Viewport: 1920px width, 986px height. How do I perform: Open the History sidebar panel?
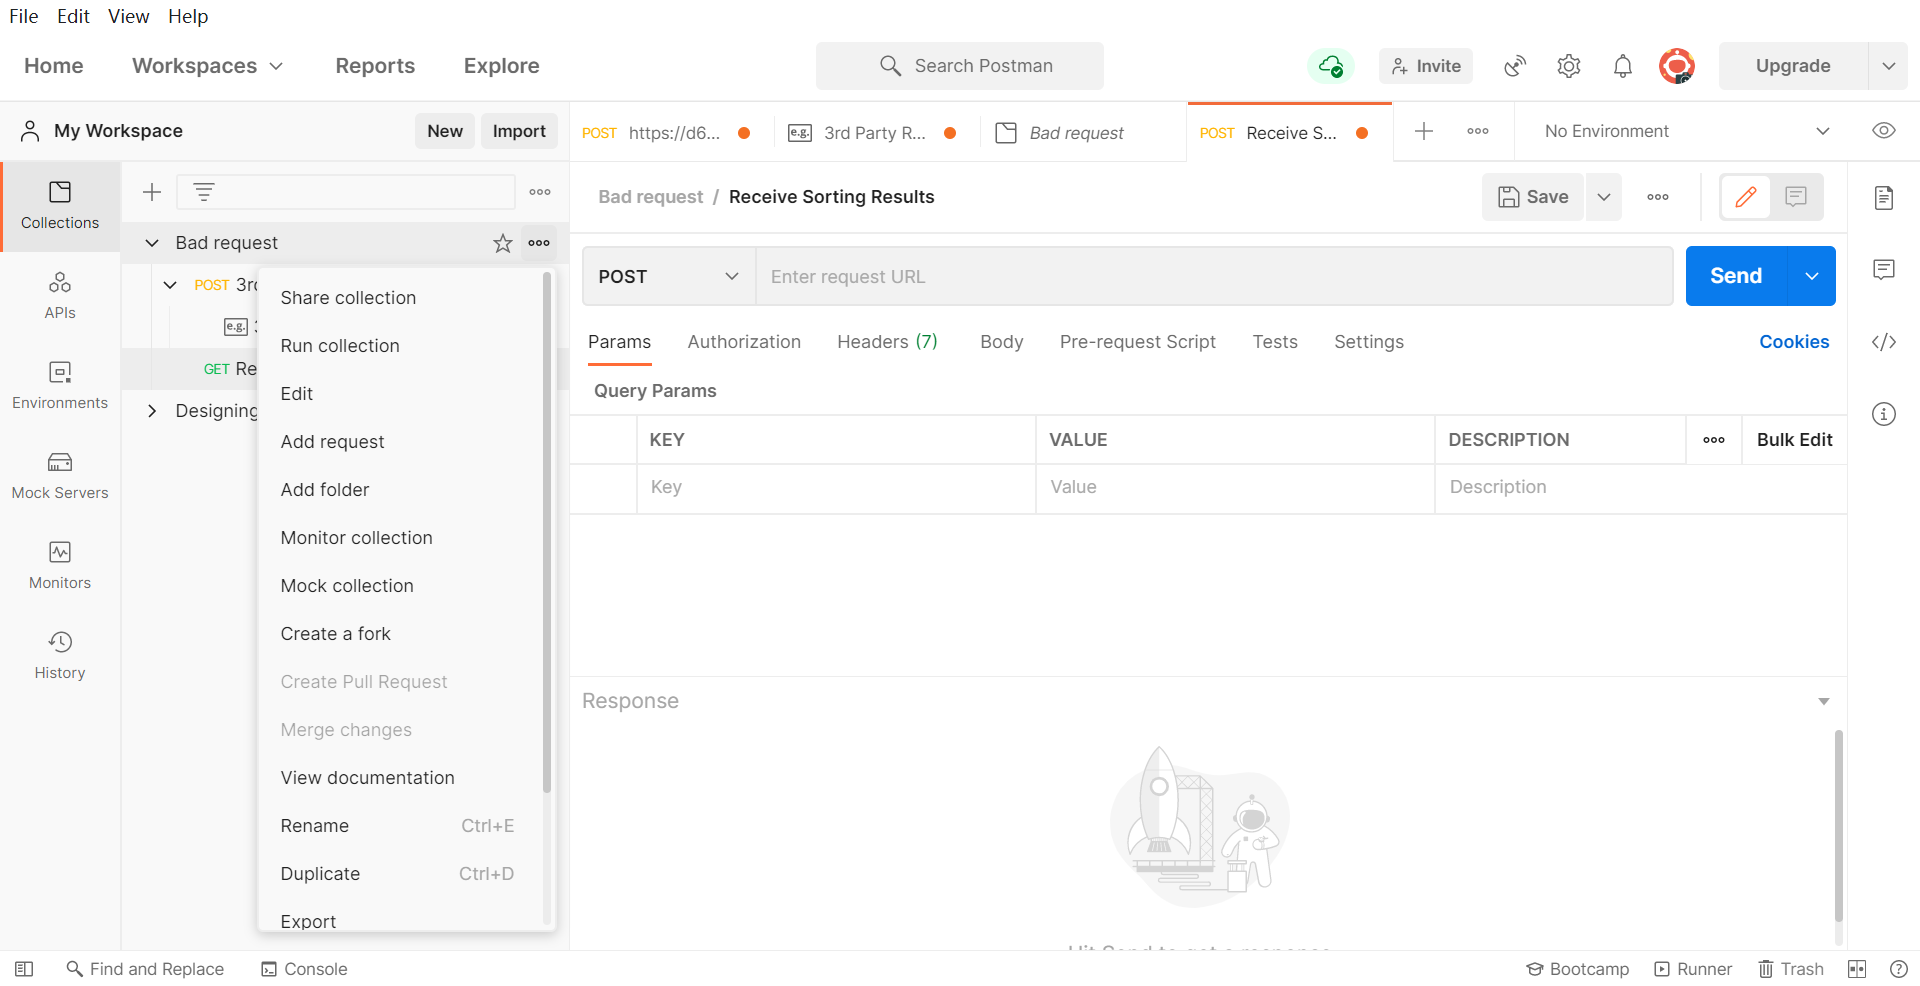click(x=60, y=655)
